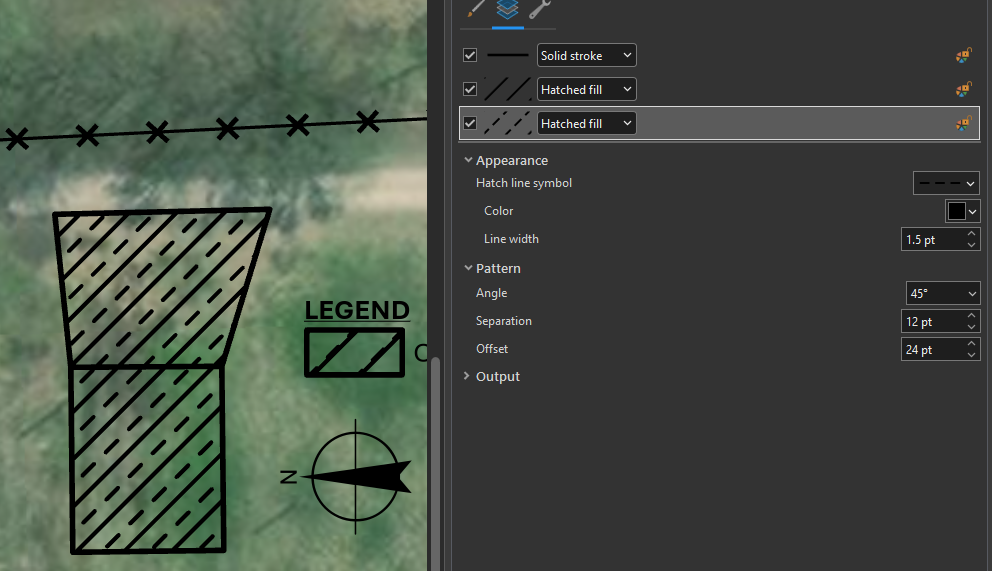Screen dimensions: 992x571
Task: Select the solid hatched fill preview
Action: 507,89
